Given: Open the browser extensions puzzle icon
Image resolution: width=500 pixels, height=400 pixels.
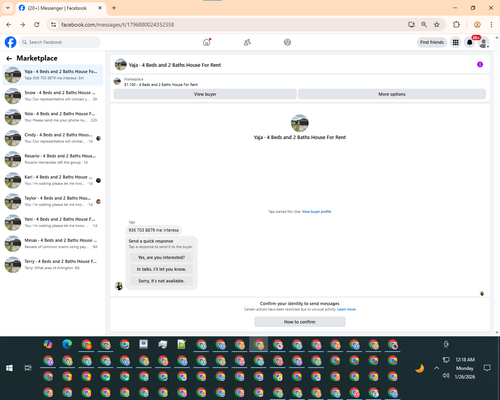Looking at the screenshot, I should click(x=456, y=24).
